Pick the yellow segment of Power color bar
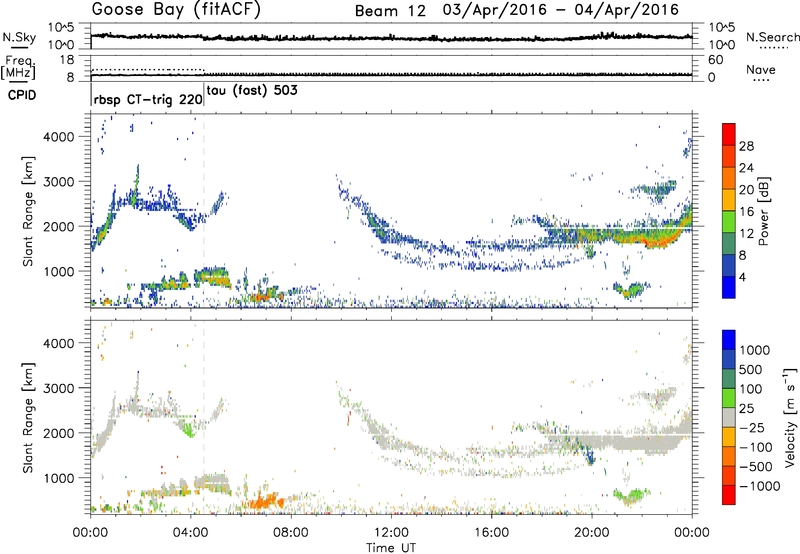Viewport: 800px width, 554px height. point(729,200)
